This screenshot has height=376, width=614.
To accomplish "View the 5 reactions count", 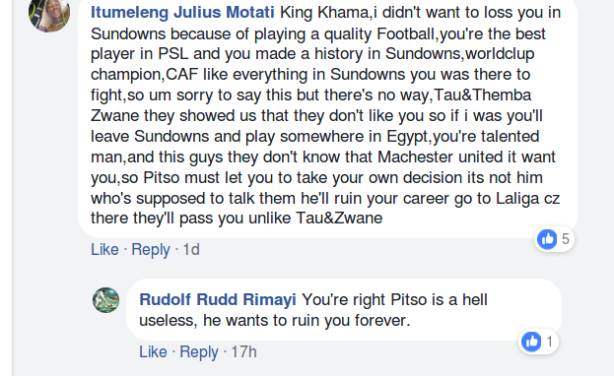I will (565, 239).
